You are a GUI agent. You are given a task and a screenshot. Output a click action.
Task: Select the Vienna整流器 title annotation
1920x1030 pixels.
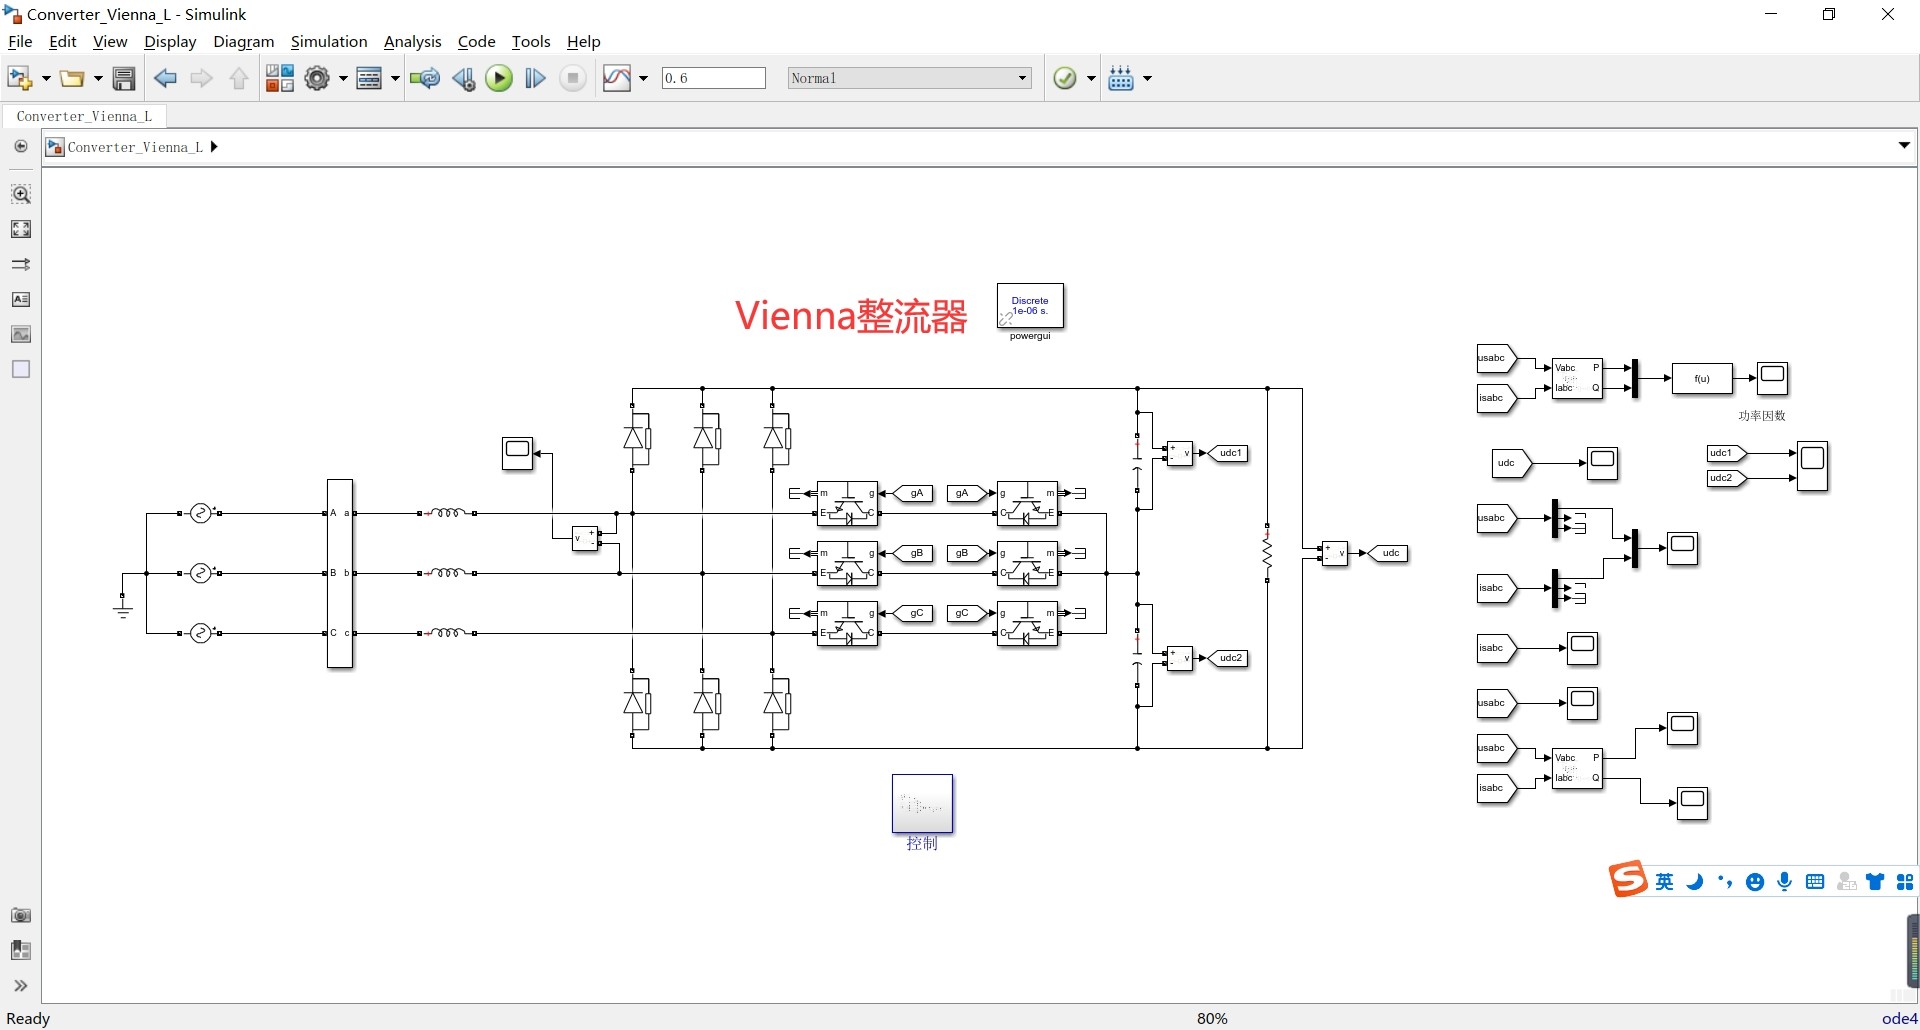851,315
